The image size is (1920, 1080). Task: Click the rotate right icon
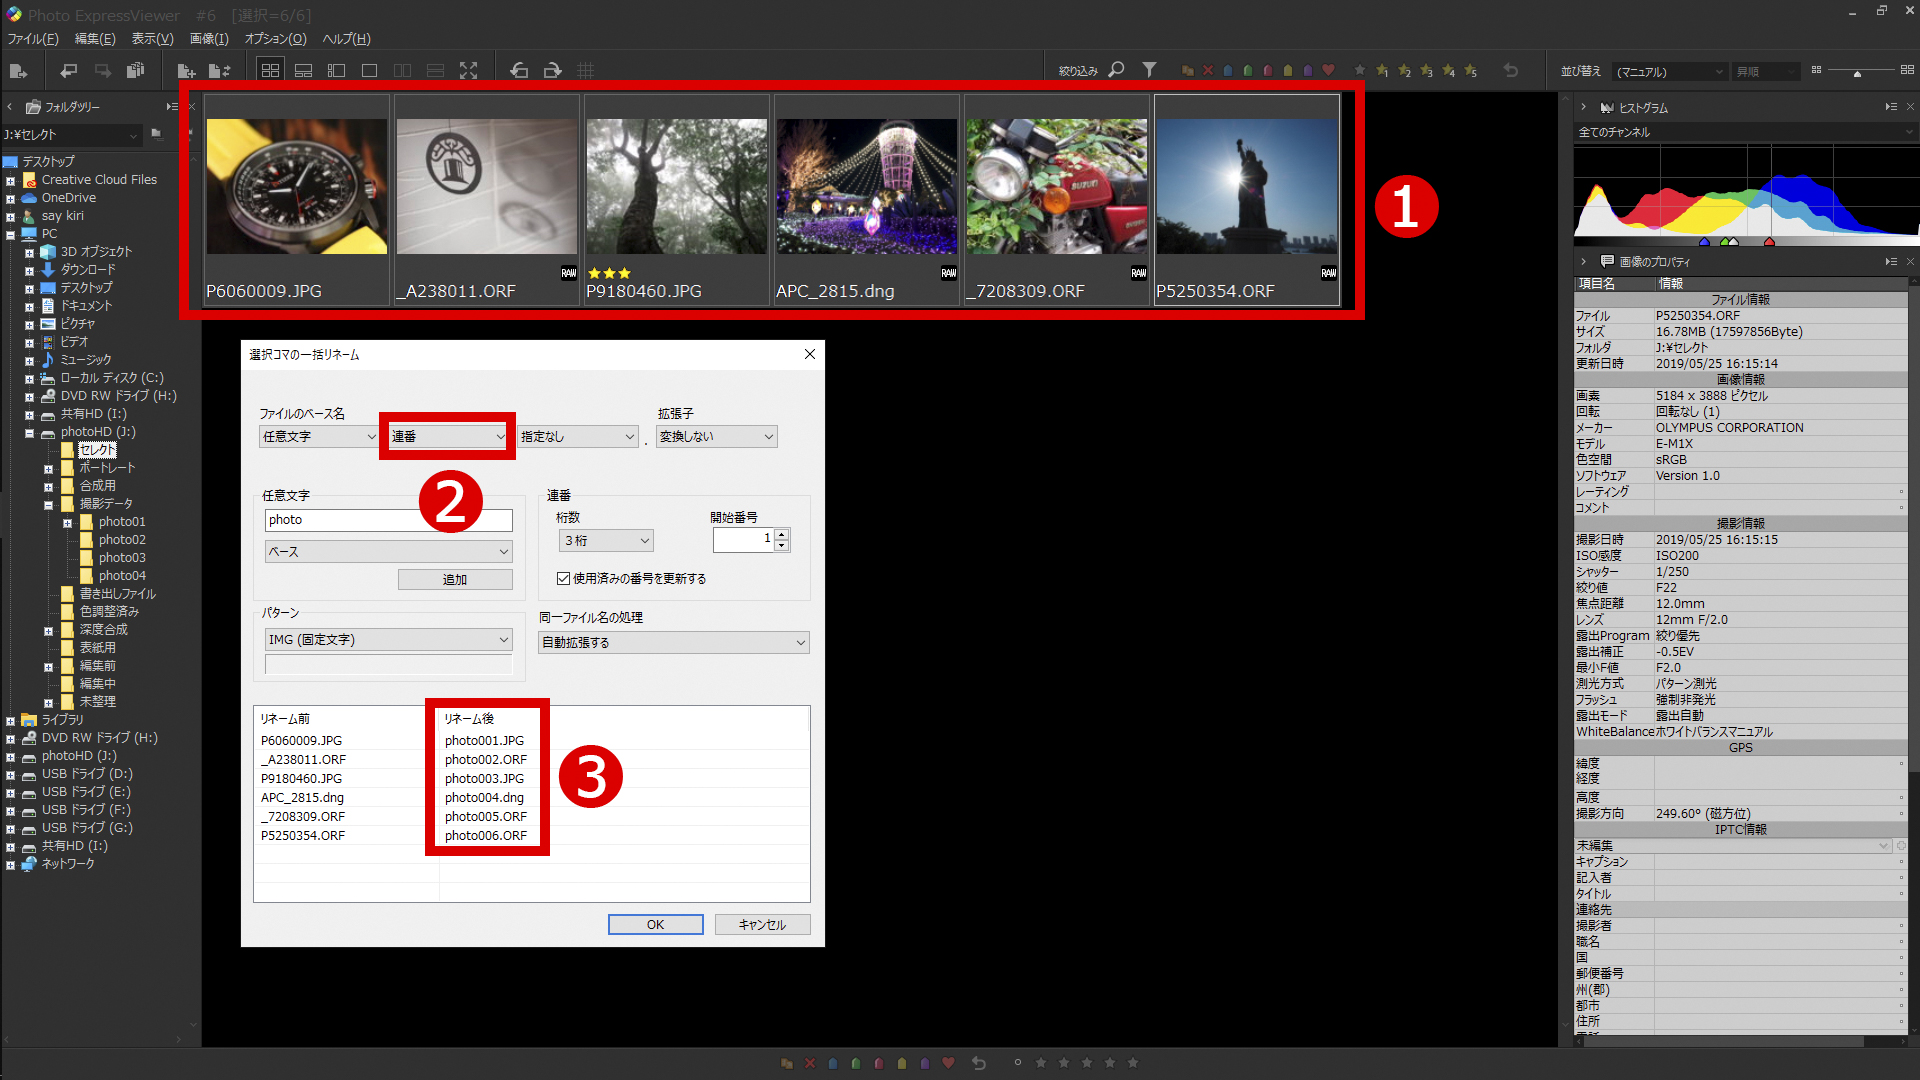point(552,71)
